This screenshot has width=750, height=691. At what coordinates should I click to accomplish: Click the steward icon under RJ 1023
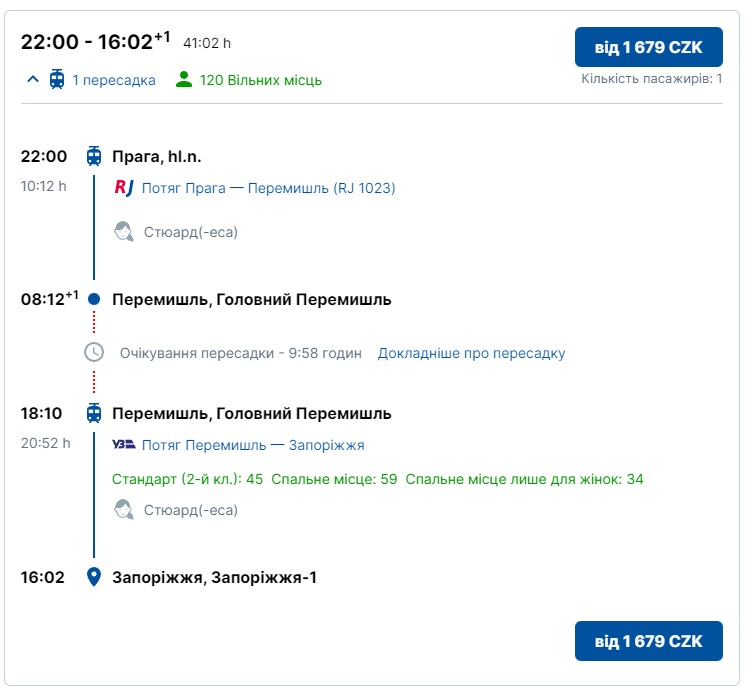click(x=125, y=232)
